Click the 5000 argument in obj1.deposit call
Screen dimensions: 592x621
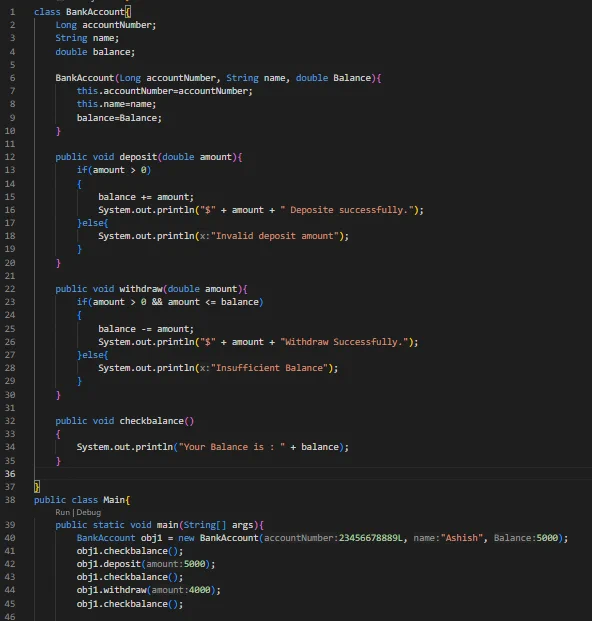click(x=194, y=564)
